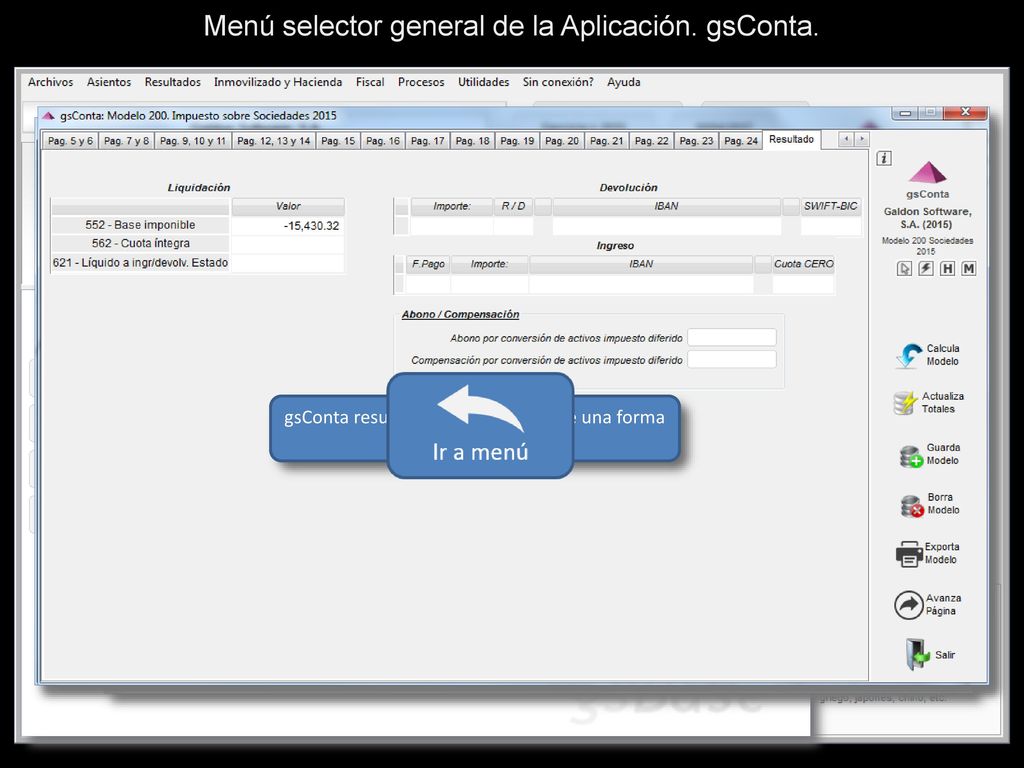Click 'Valor' column header
This screenshot has height=768, width=1024.
(287, 206)
